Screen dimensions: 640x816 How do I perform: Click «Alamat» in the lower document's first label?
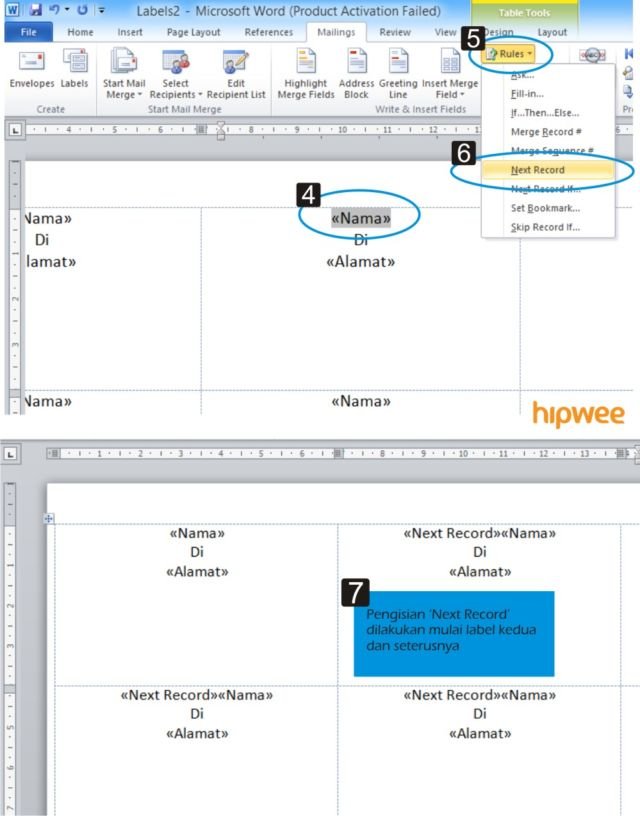coord(197,572)
